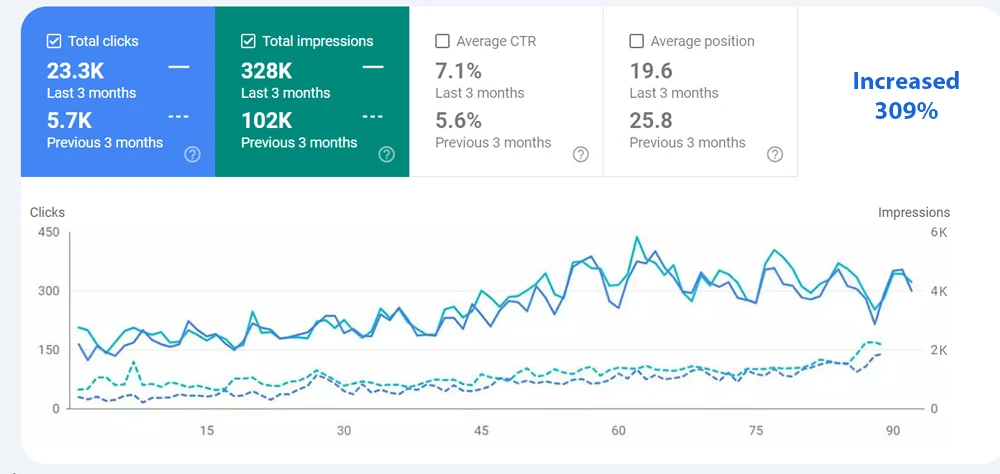This screenshot has width=1000, height=474.
Task: Click day 15 on chart x-axis
Action: coord(207,431)
